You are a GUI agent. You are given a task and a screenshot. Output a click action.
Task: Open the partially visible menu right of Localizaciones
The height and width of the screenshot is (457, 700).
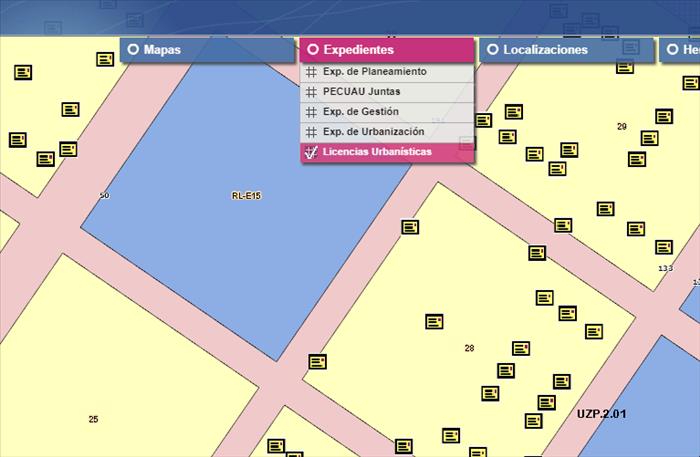coord(680,50)
